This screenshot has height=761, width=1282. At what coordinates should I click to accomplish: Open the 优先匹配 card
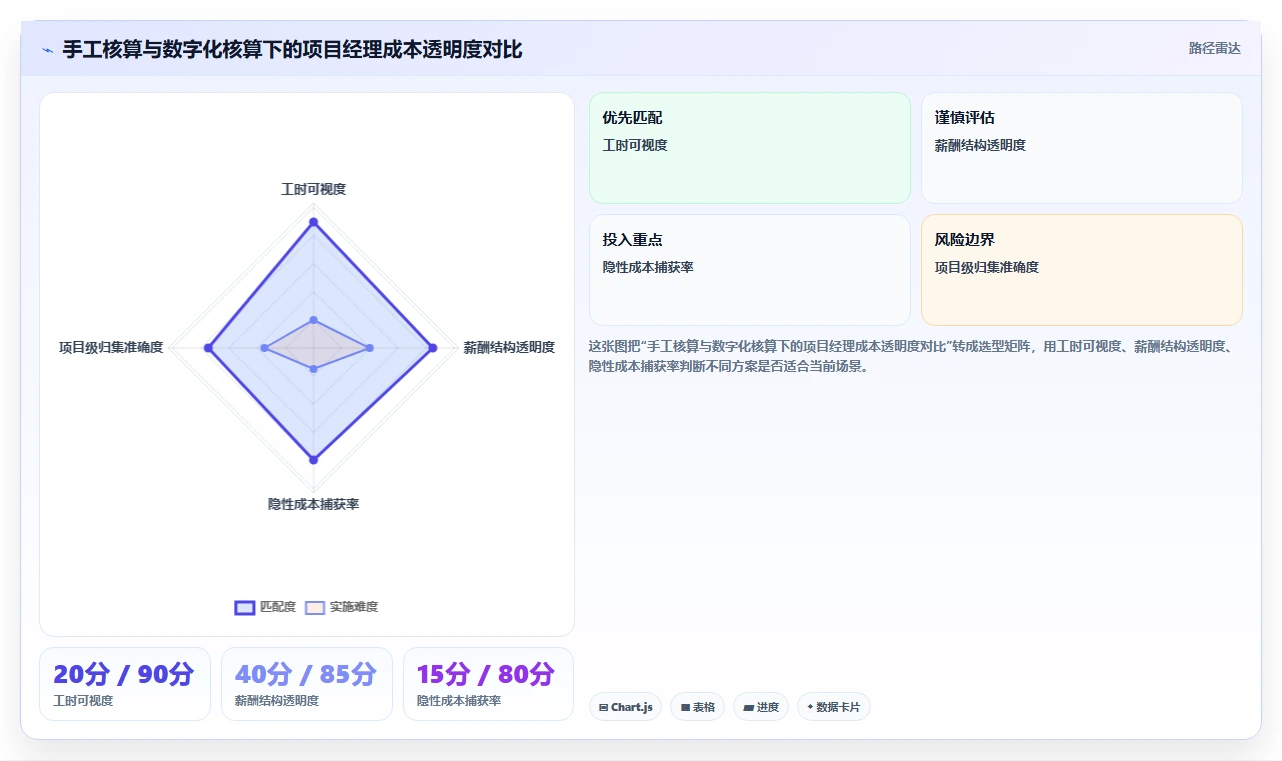click(749, 148)
